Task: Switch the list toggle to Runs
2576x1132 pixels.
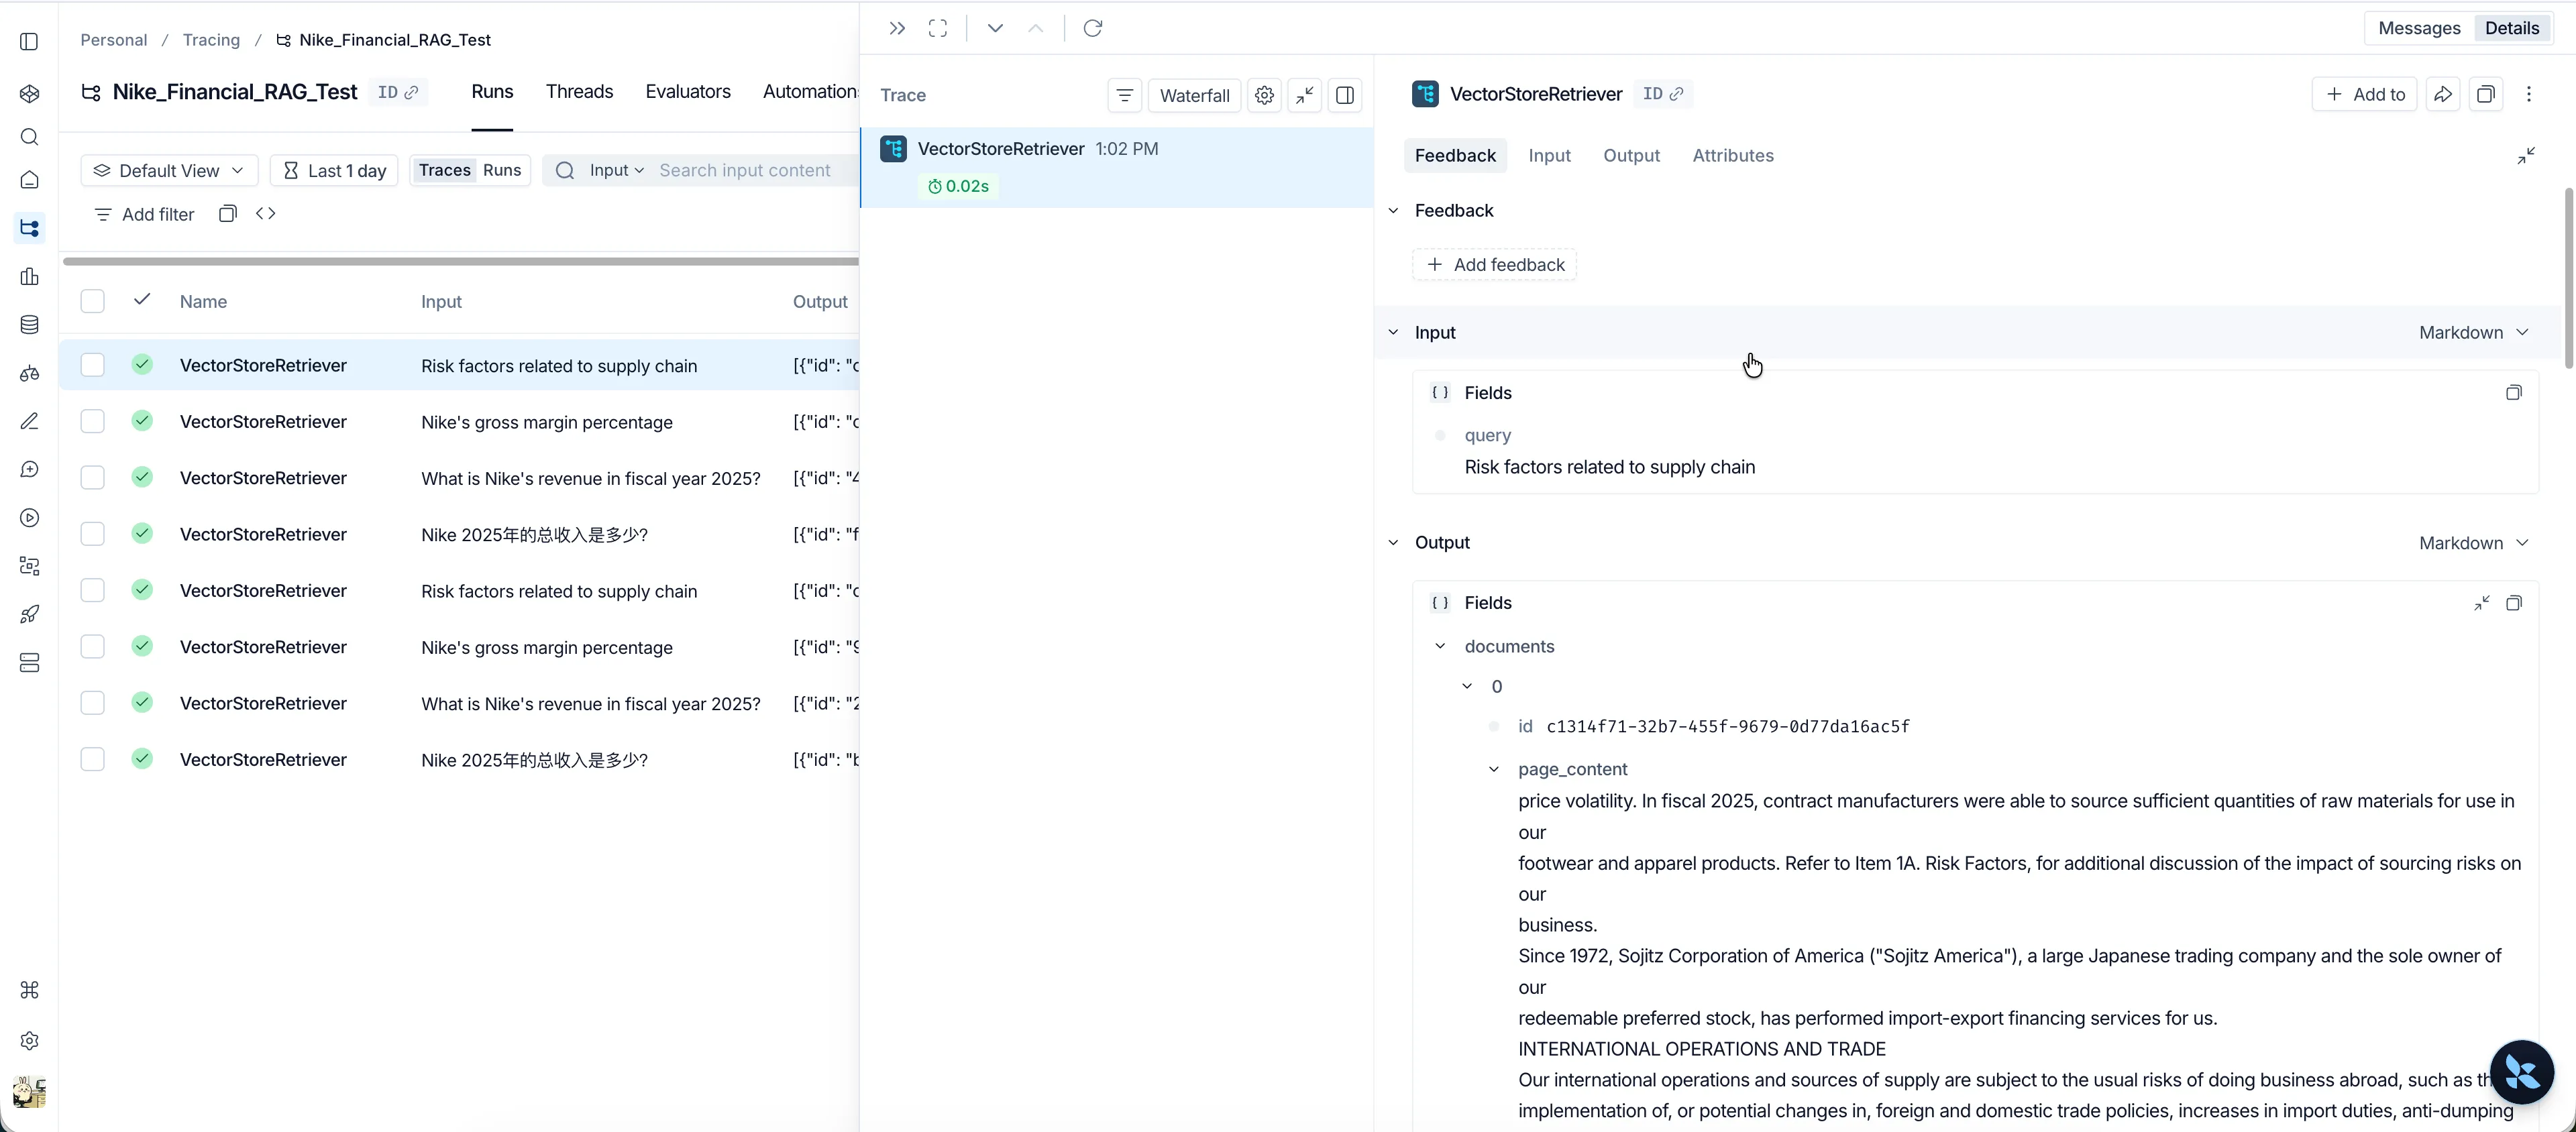Action: tap(502, 170)
